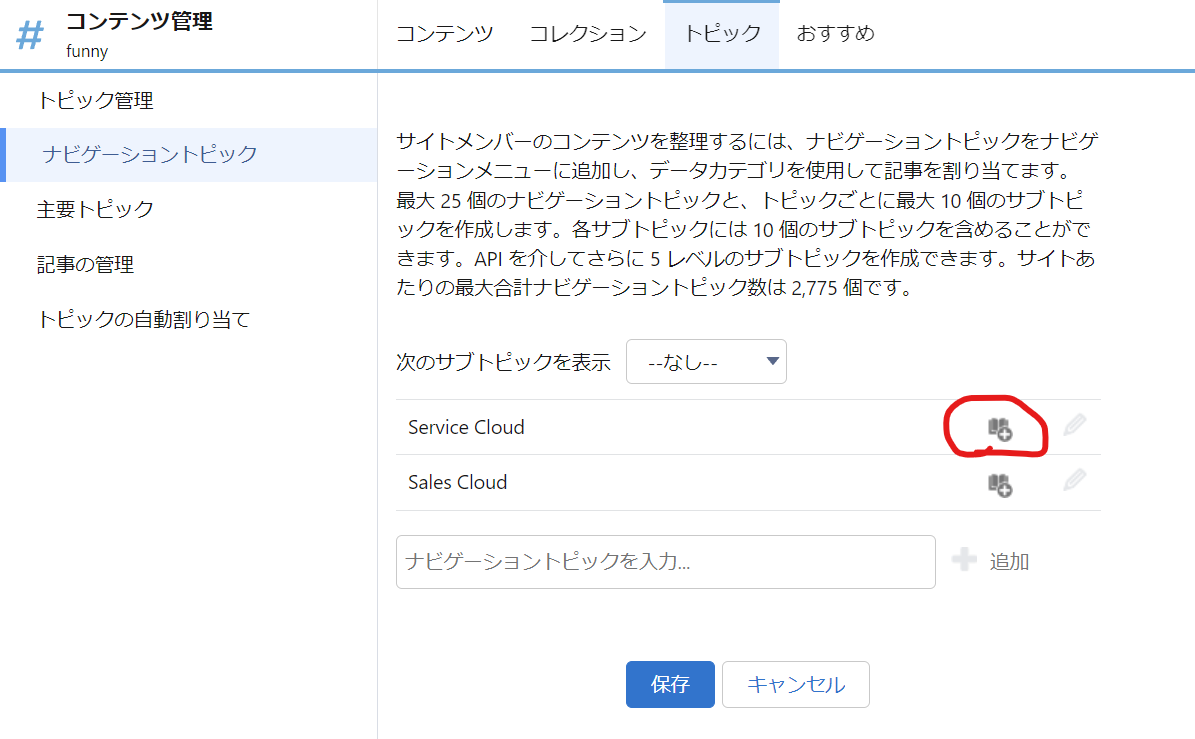Click the add-article icon for Service Cloud
The image size is (1195, 739).
(x=1000, y=429)
